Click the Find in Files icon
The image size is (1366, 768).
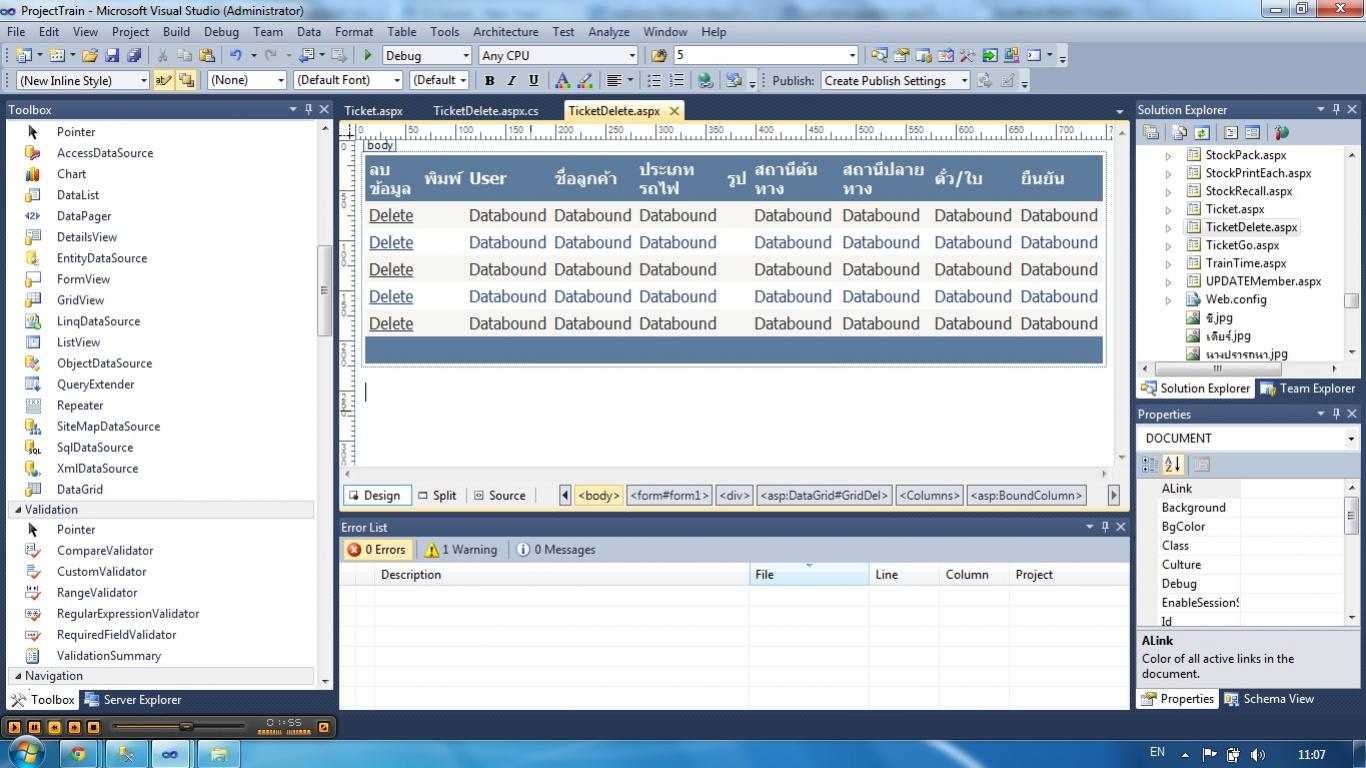click(x=659, y=56)
